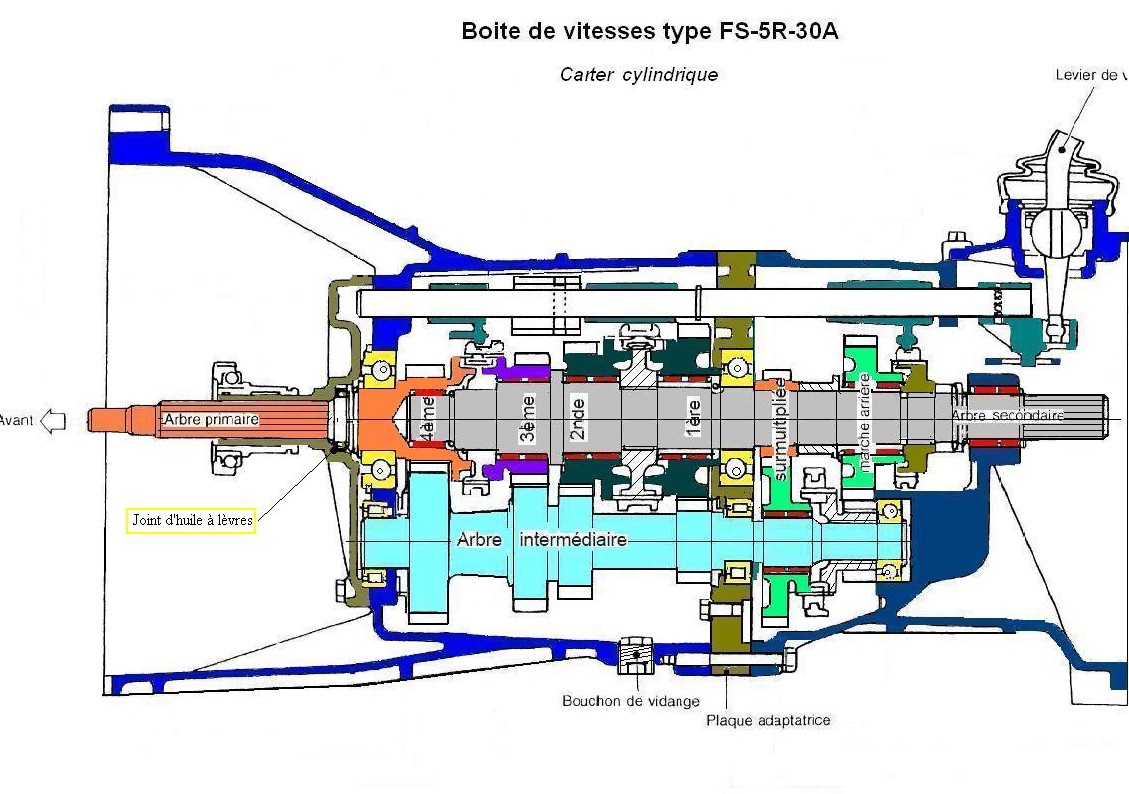Screen dimensions: 1129x794
Task: Click the 'surmultipliée' gear label
Action: (x=779, y=429)
